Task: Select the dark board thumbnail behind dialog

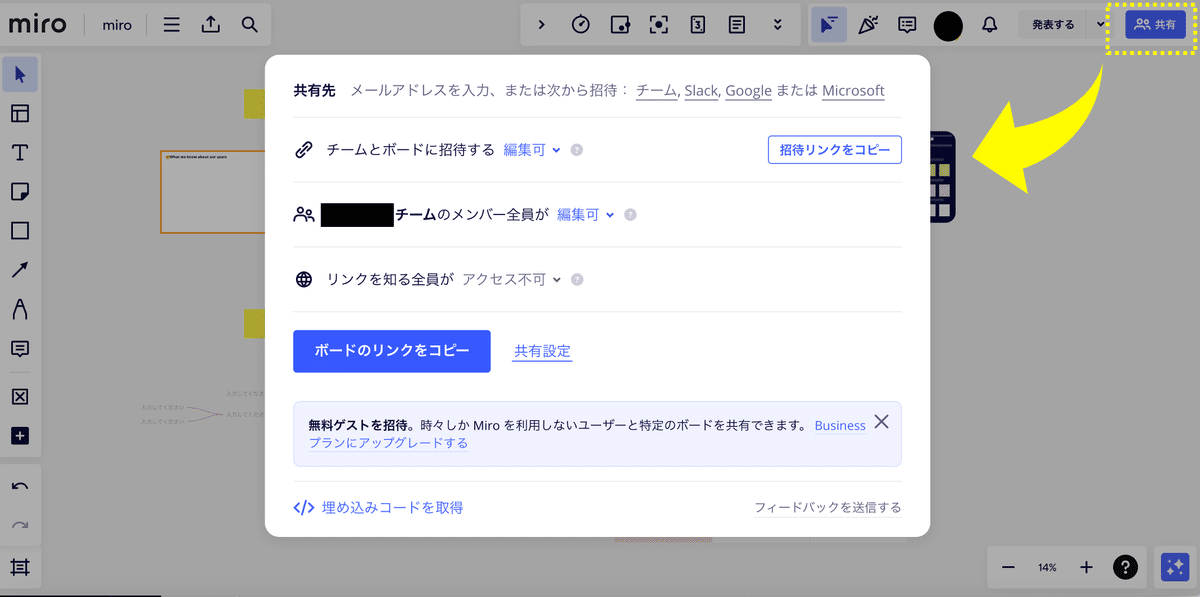Action: 942,176
